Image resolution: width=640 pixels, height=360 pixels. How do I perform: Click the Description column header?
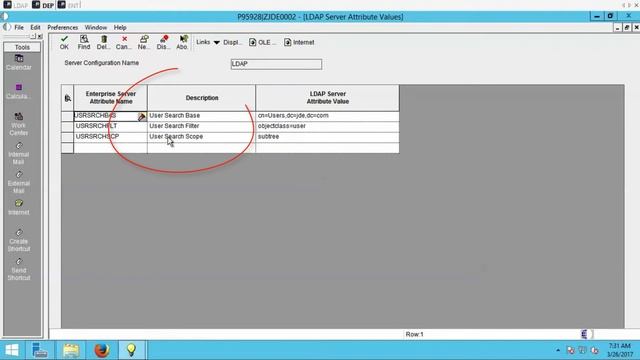tap(202, 98)
